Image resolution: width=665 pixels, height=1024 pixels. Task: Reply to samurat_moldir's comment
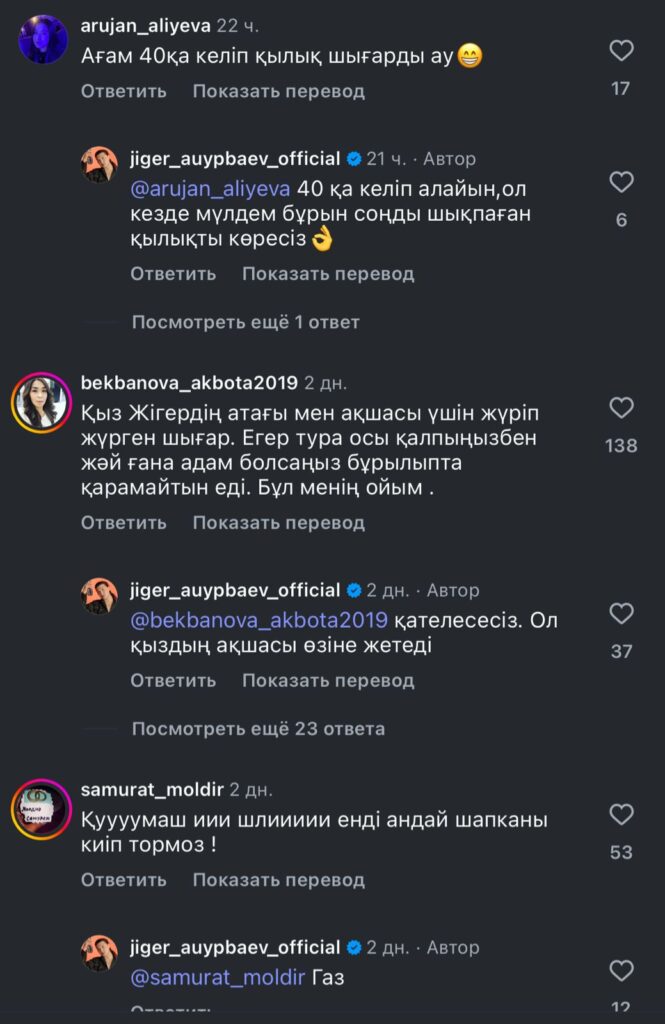coord(124,880)
